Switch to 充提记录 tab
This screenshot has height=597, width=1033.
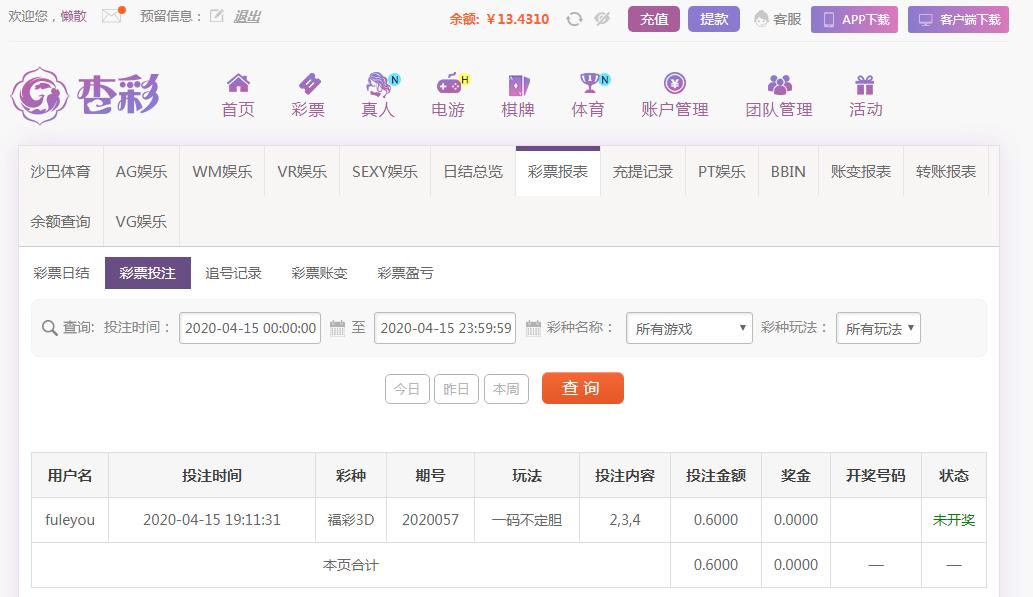pos(643,171)
